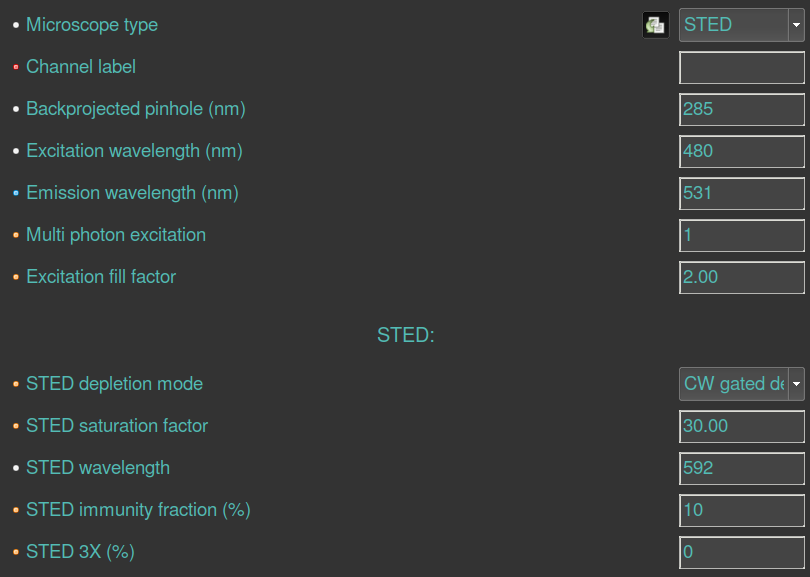Select the Emission wavelength field showing 531
Viewport: 810px width, 577px height.
pos(741,193)
